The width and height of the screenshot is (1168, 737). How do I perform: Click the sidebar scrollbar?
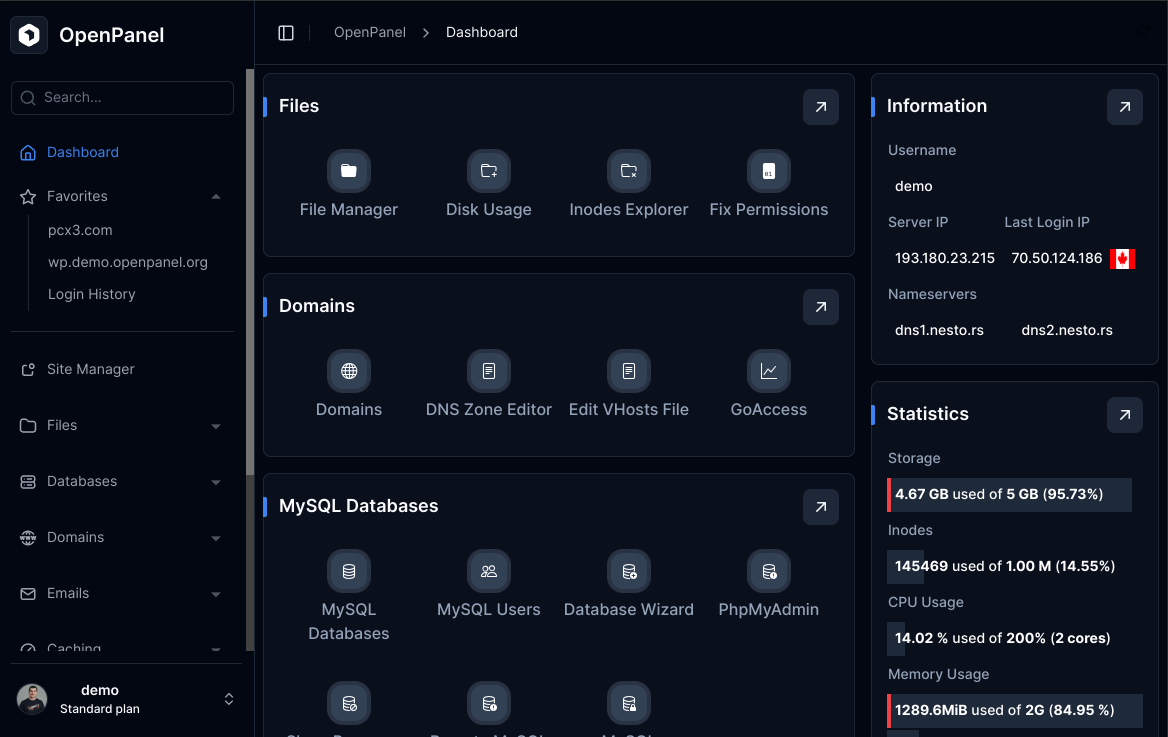click(250, 272)
